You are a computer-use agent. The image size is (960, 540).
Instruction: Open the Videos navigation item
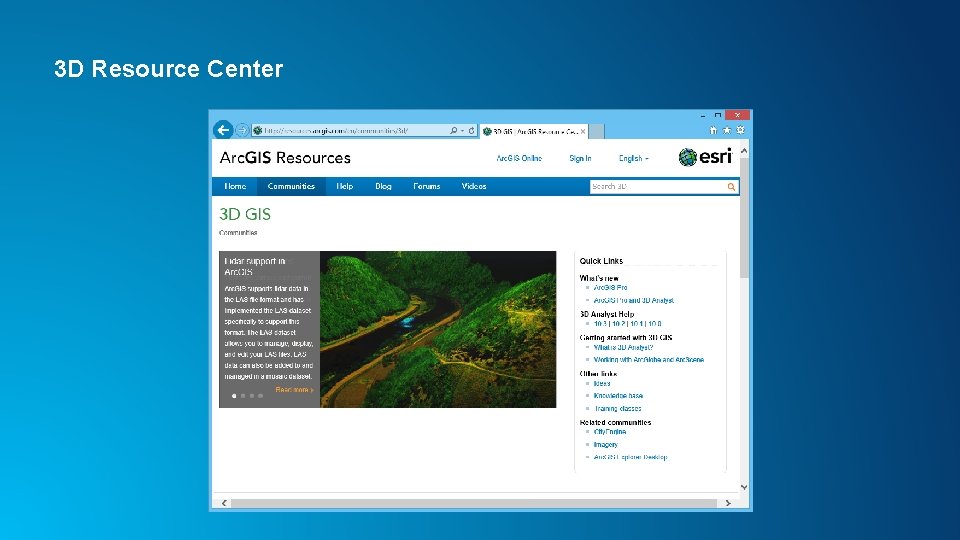[x=474, y=186]
